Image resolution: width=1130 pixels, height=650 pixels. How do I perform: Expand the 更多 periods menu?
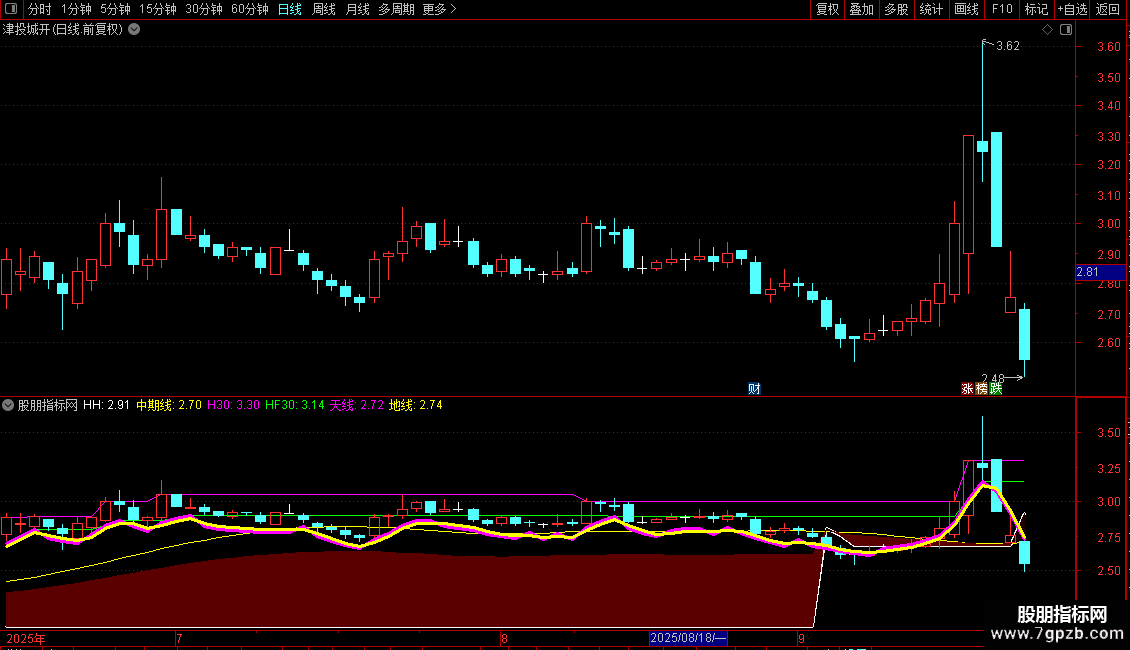(x=440, y=9)
